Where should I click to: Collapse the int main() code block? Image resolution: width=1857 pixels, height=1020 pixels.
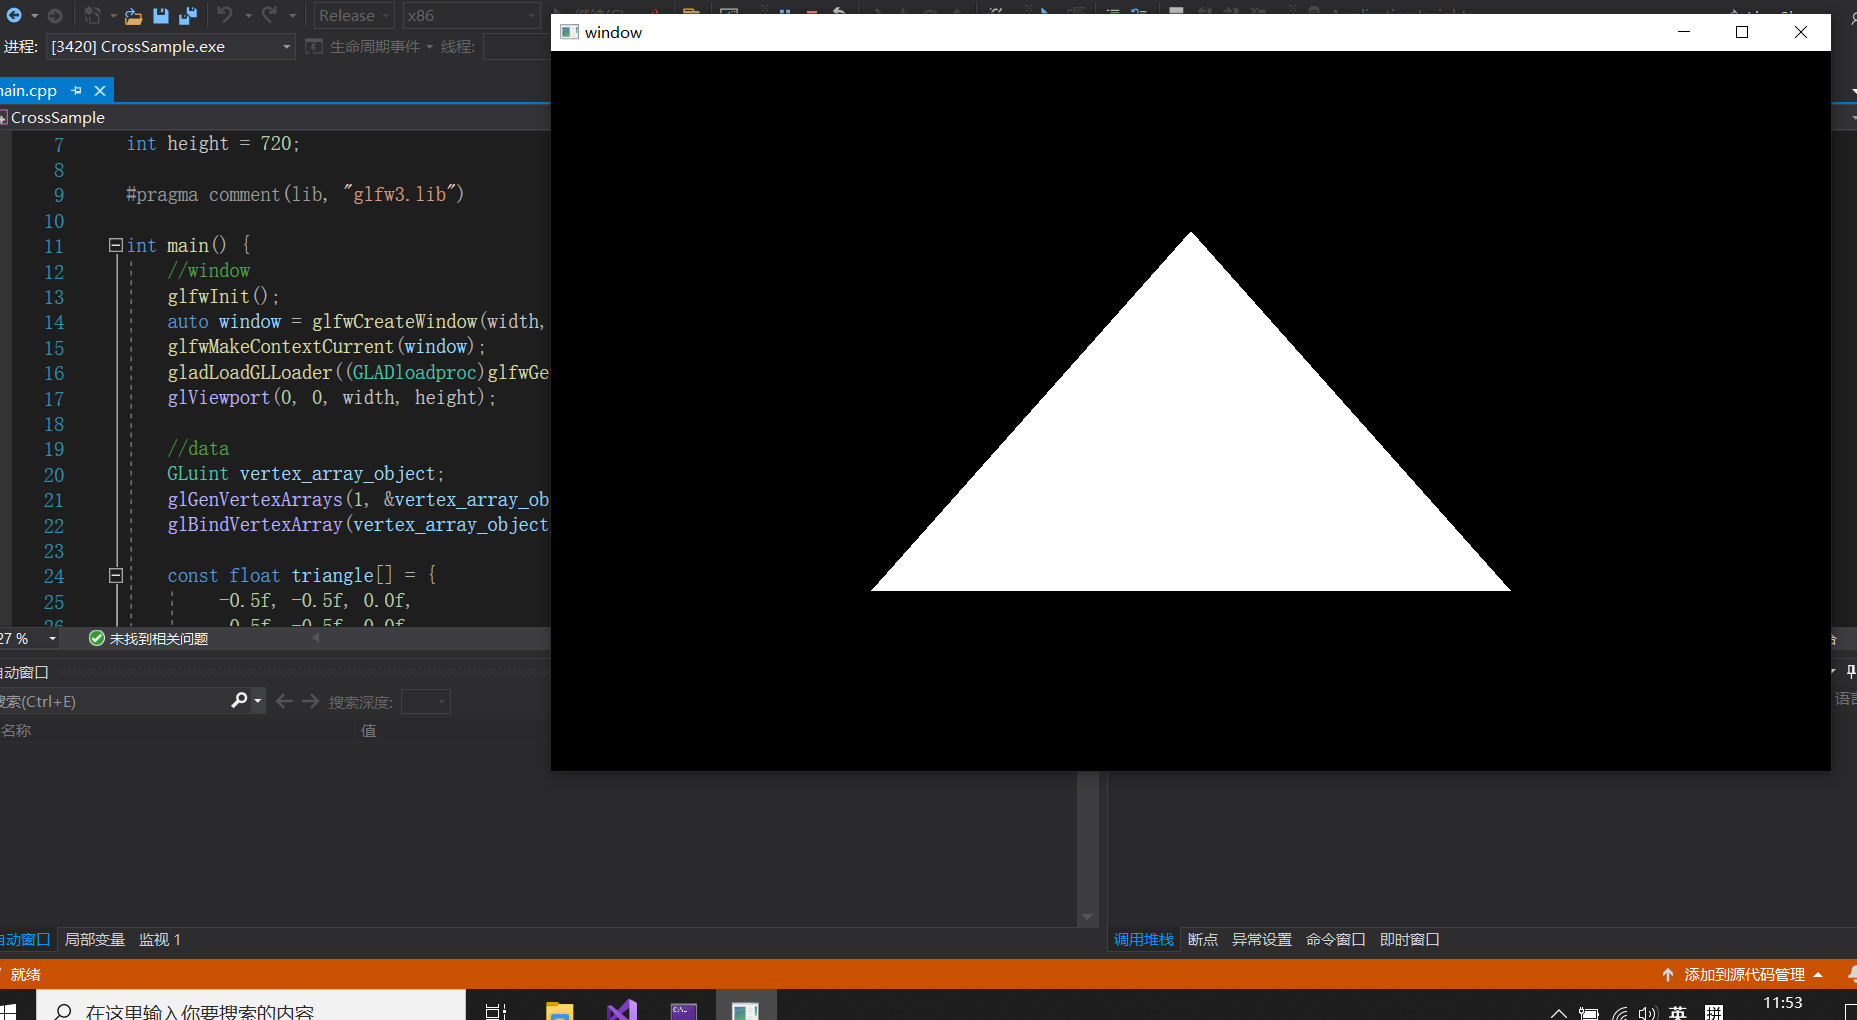pyautogui.click(x=116, y=245)
